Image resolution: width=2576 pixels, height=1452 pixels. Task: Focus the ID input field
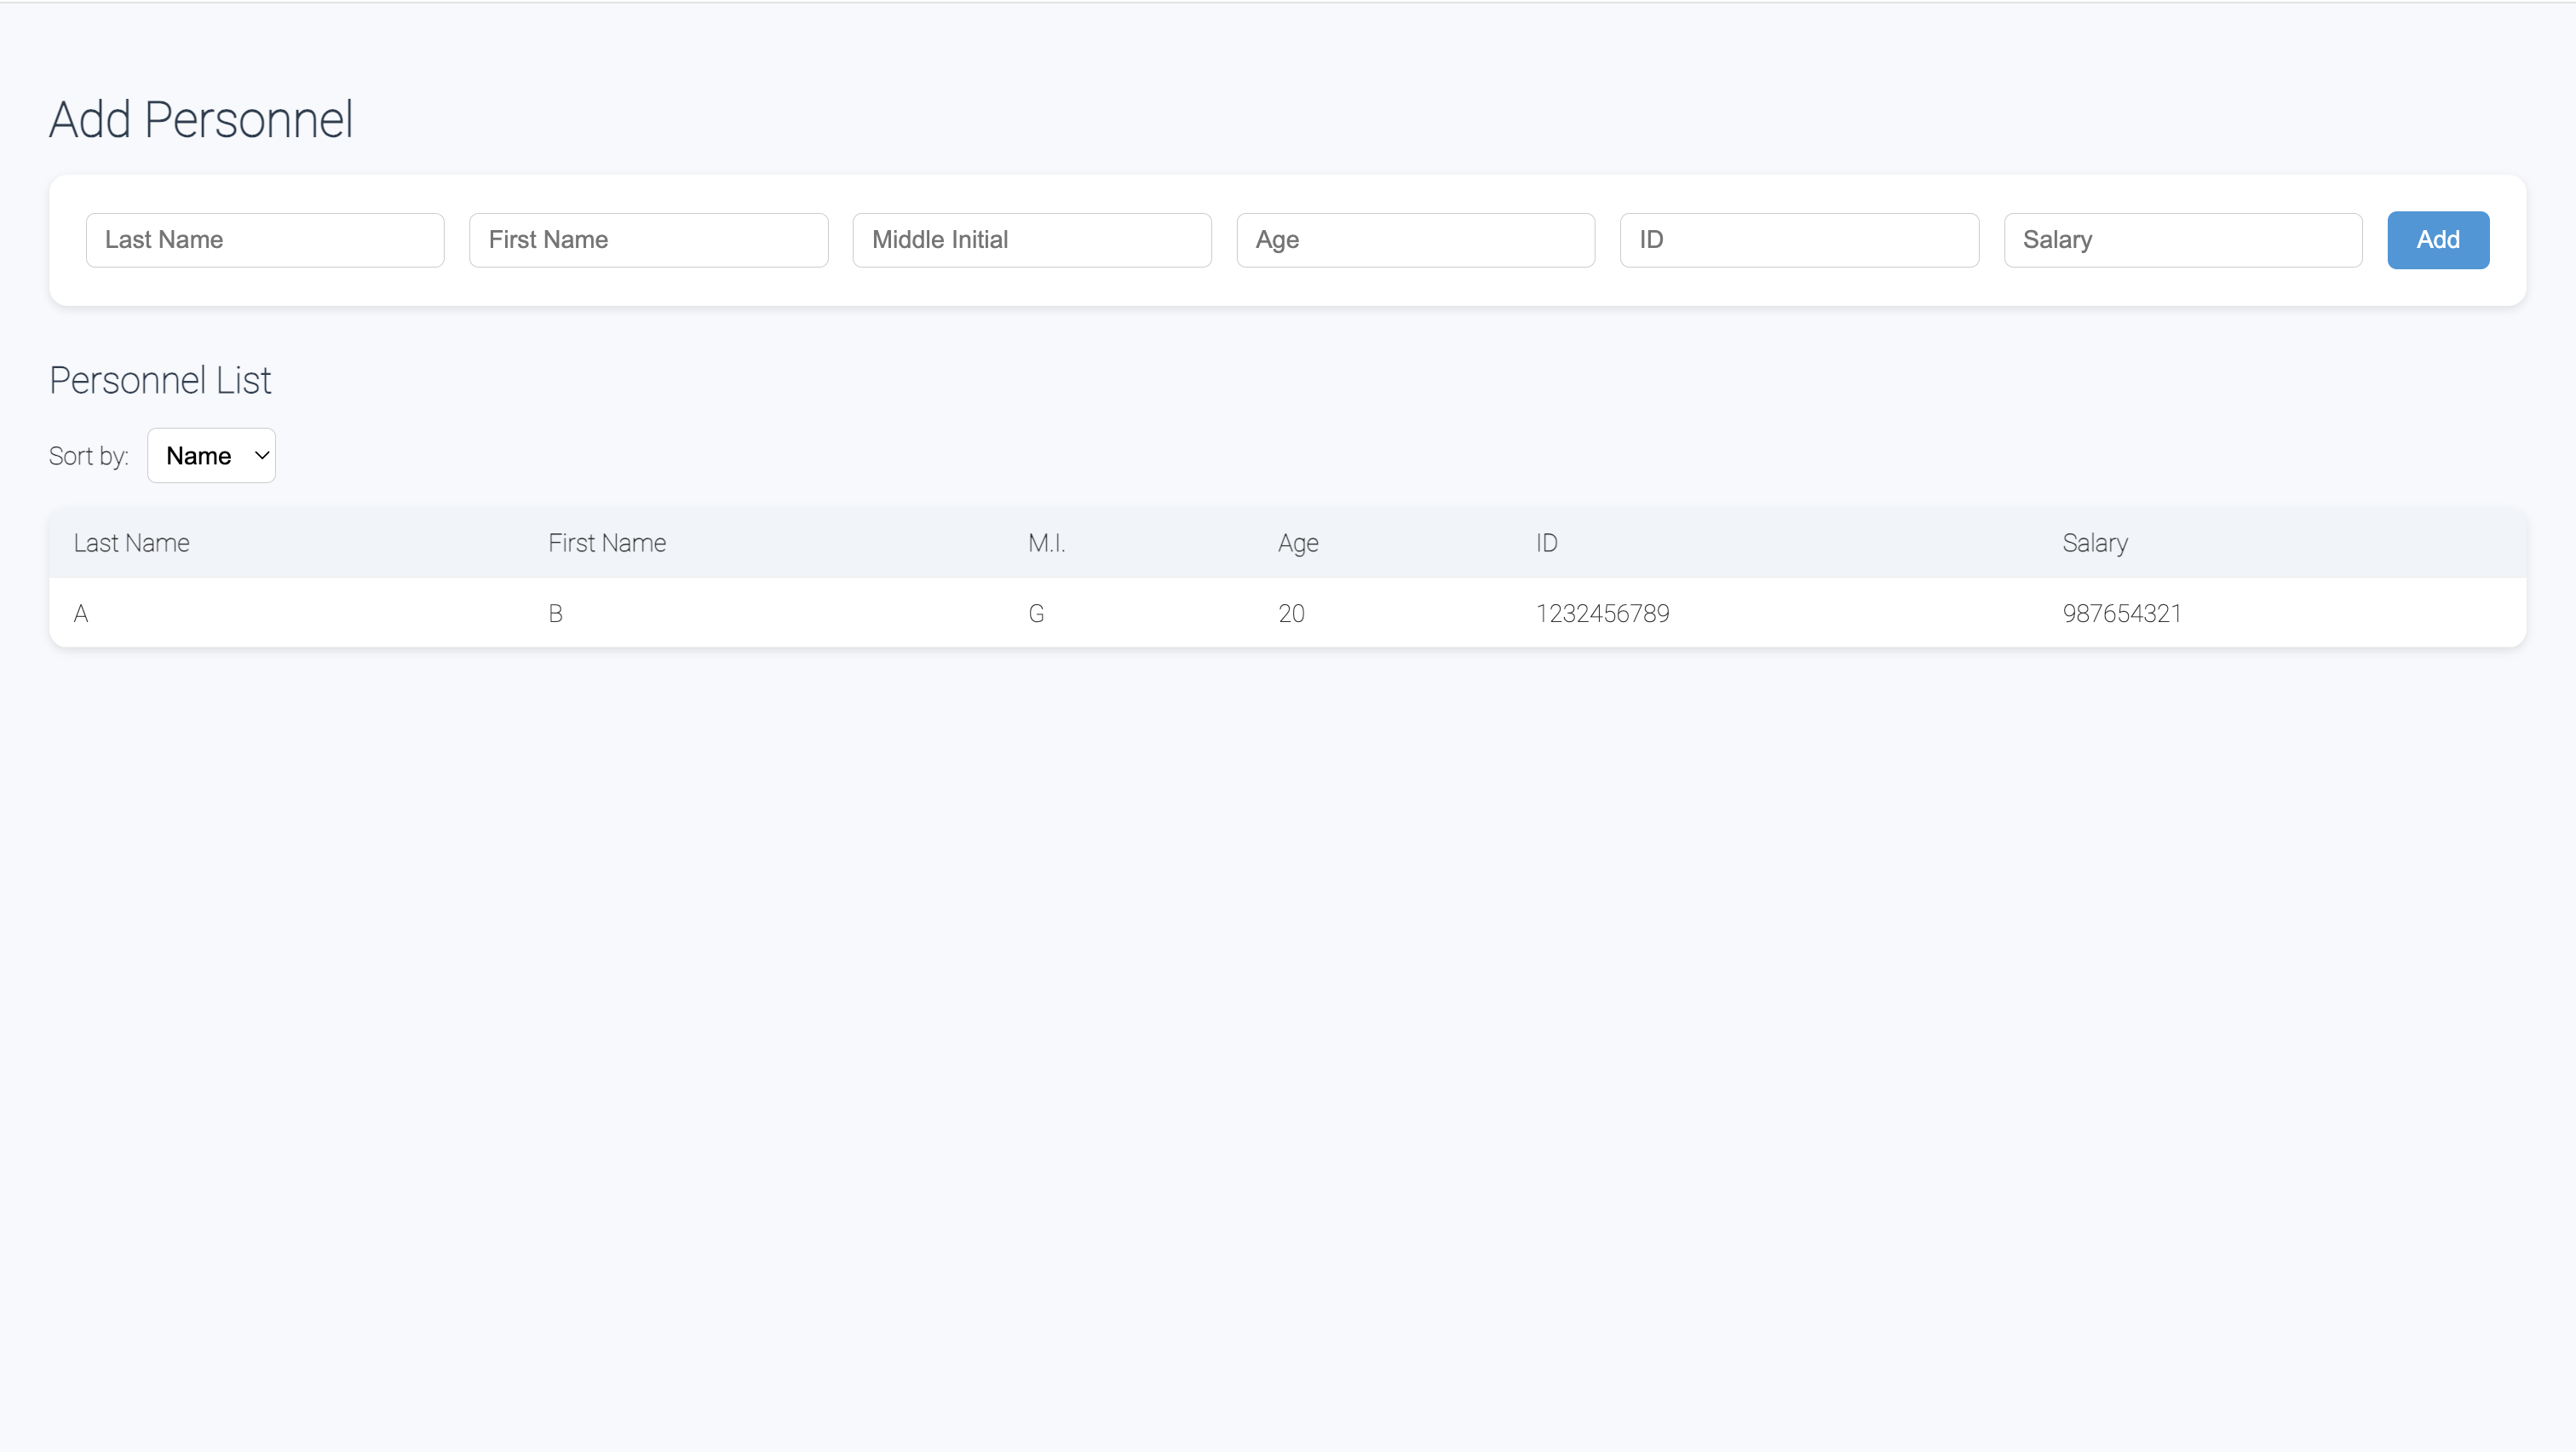pos(1799,240)
